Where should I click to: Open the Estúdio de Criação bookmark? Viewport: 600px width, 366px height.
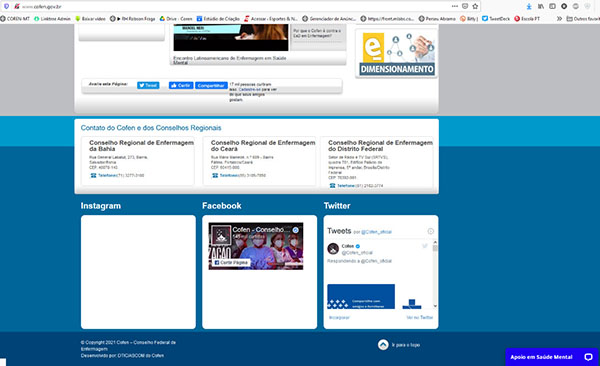(218, 18)
